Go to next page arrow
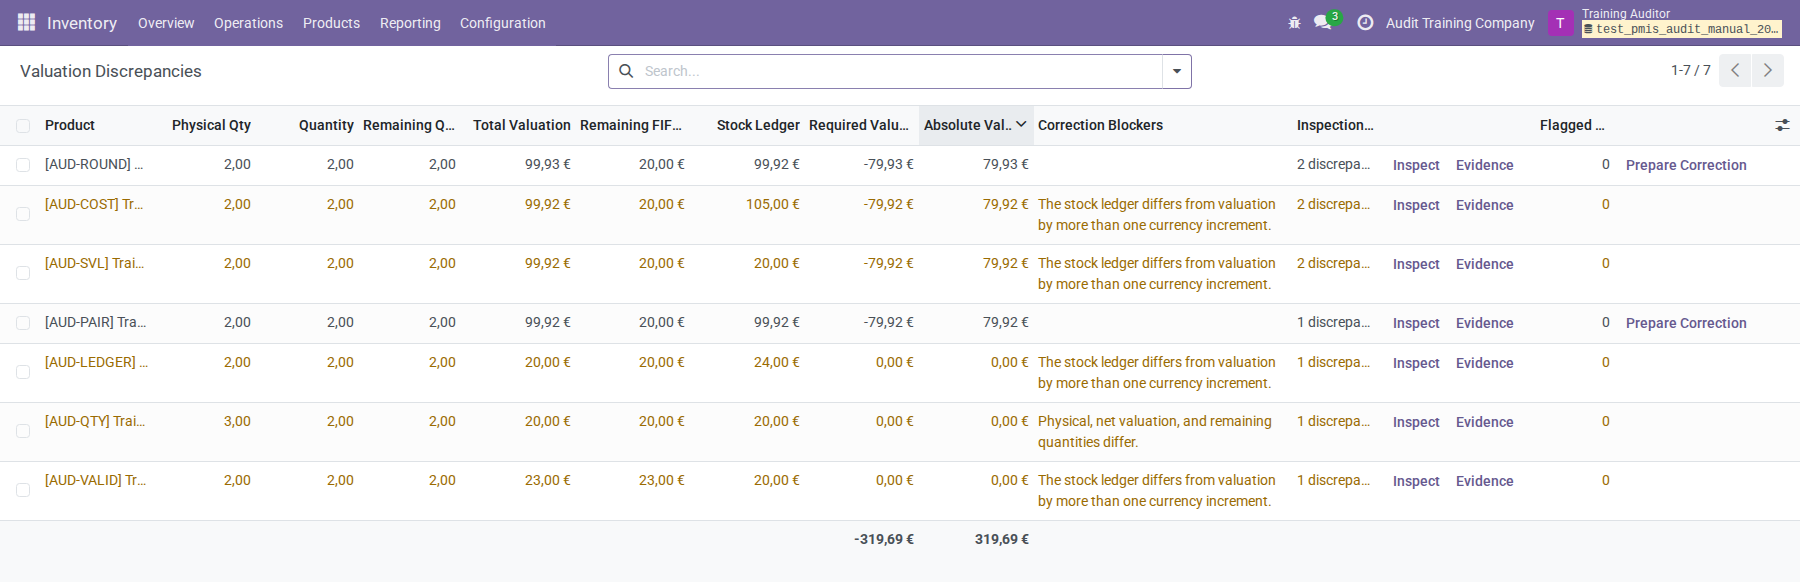Viewport: 1800px width, 582px height. 1767,70
